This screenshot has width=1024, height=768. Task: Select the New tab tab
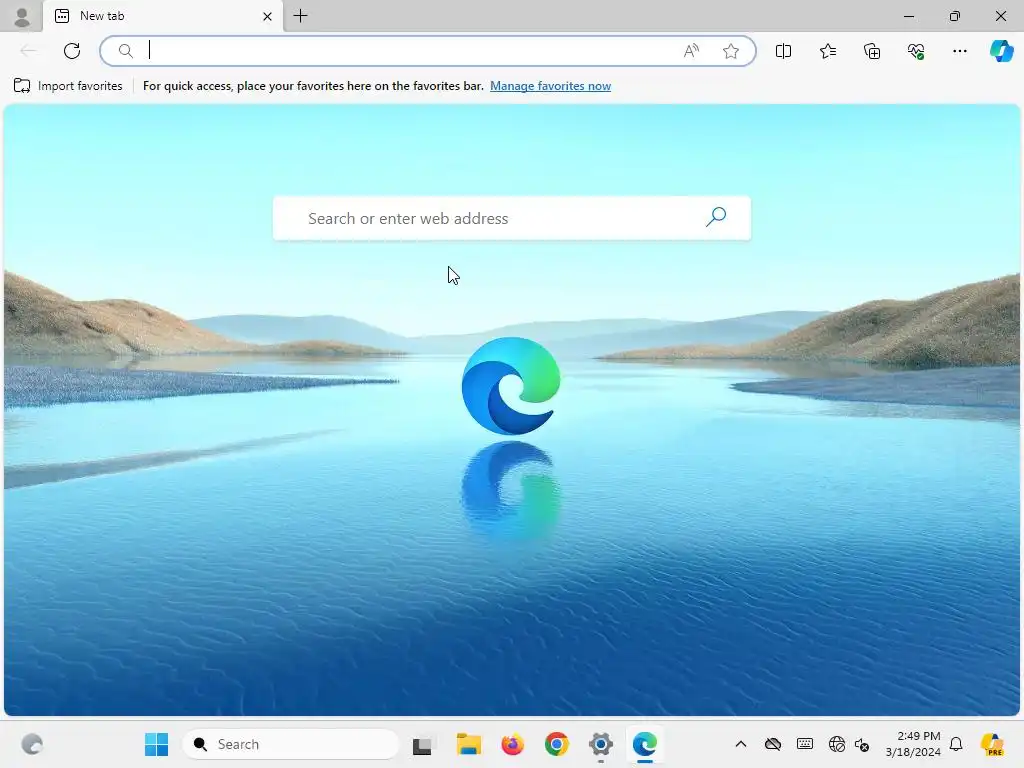pos(163,16)
